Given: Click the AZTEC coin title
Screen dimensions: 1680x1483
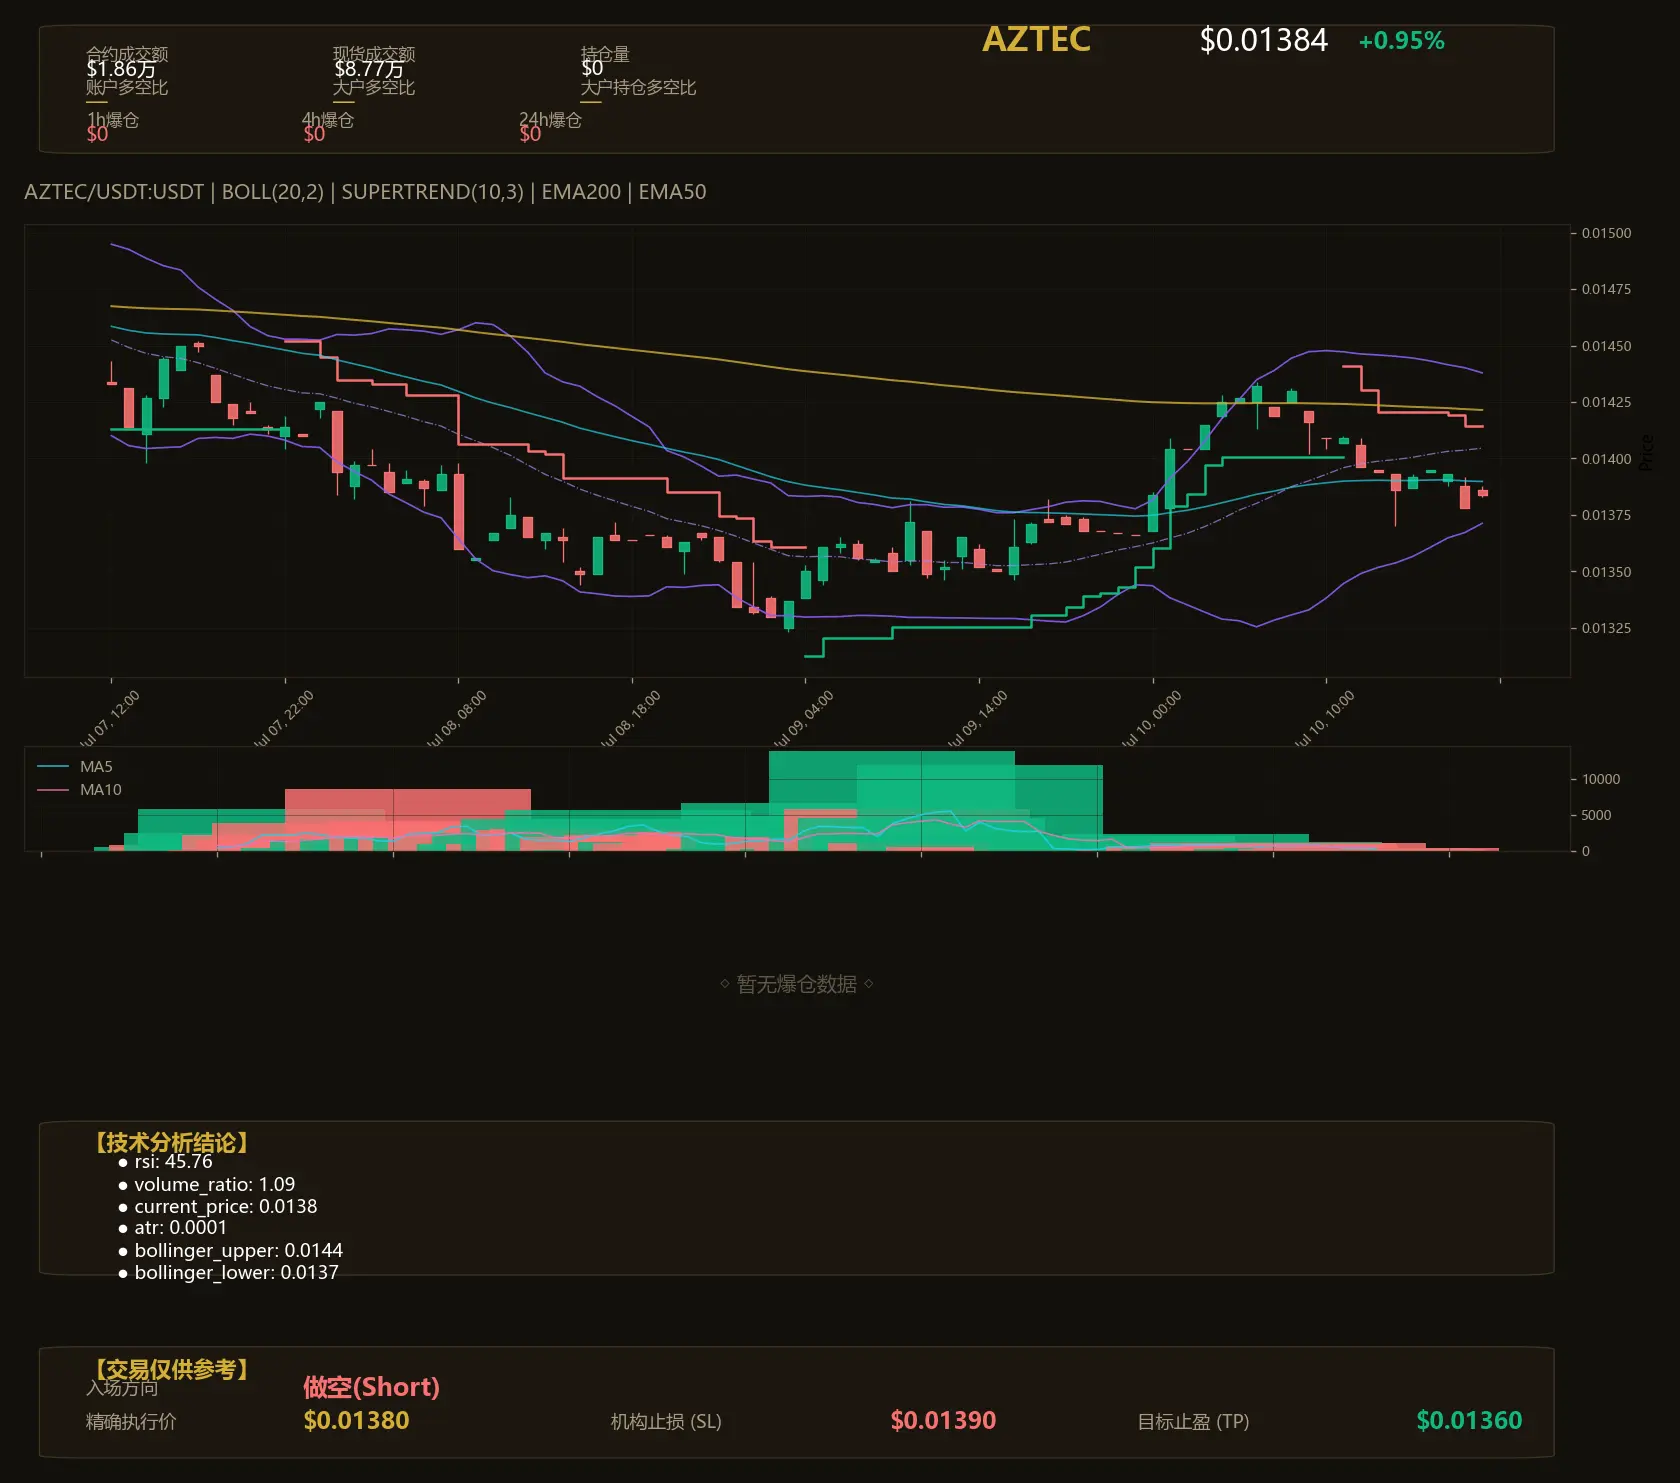Looking at the screenshot, I should (1036, 39).
